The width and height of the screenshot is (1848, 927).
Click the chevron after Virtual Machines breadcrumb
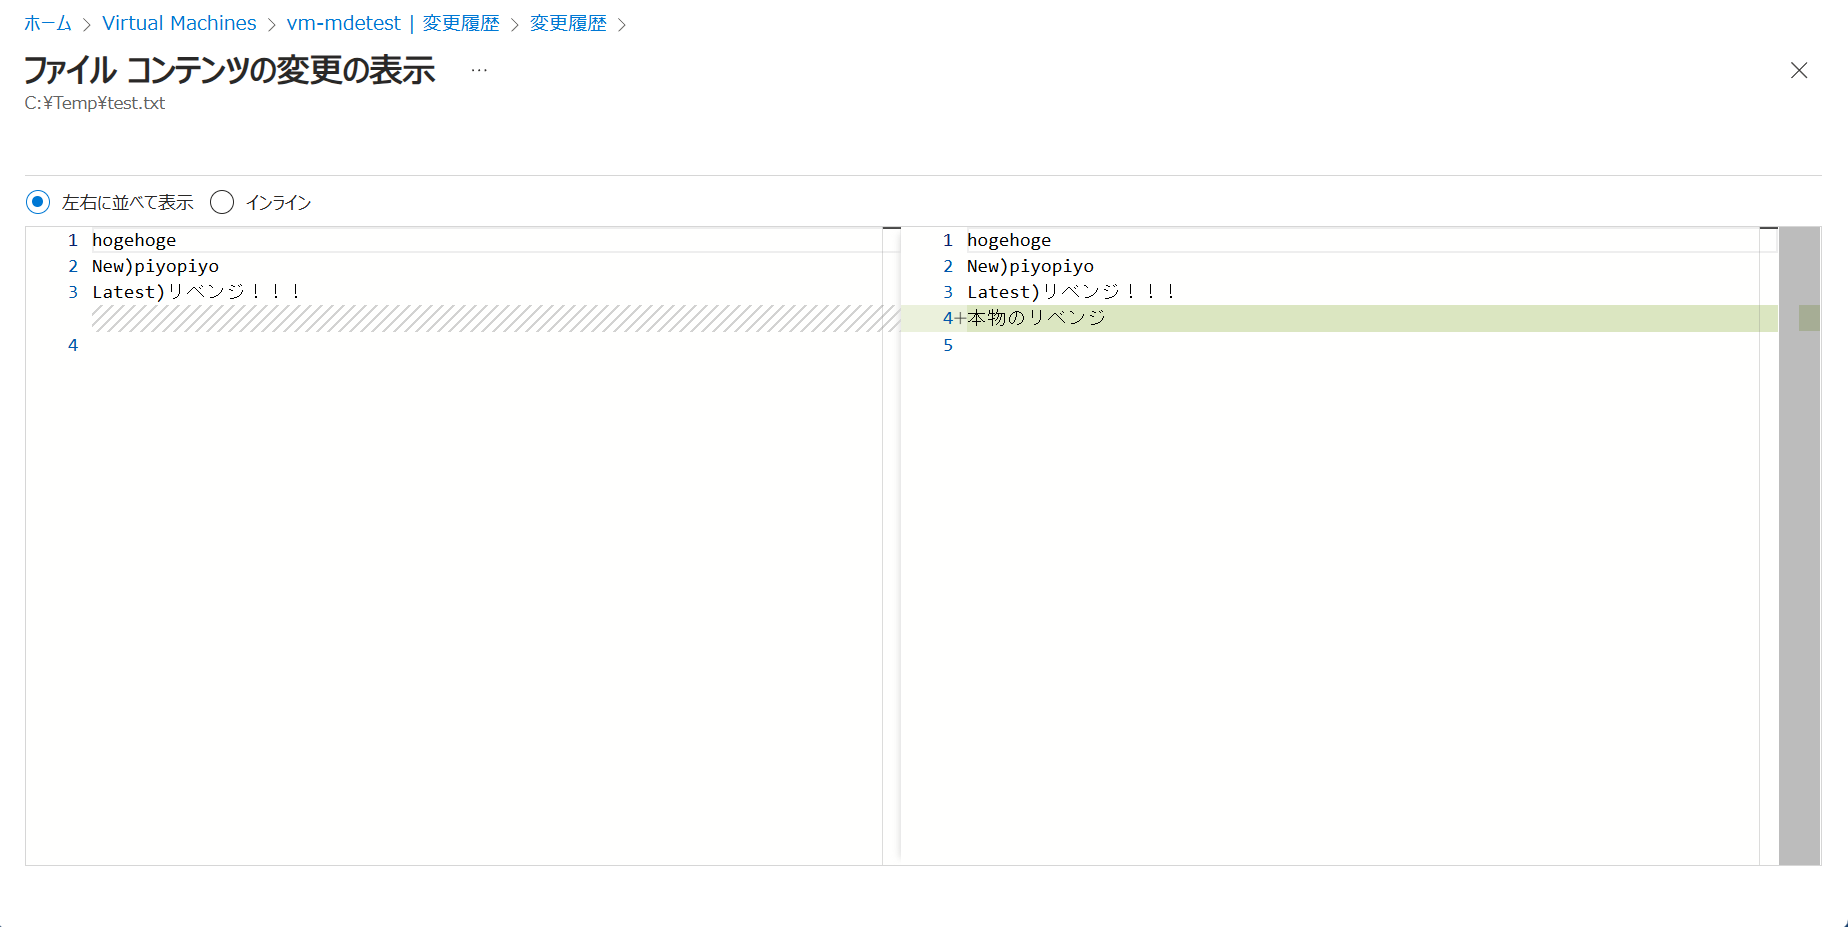(x=271, y=24)
